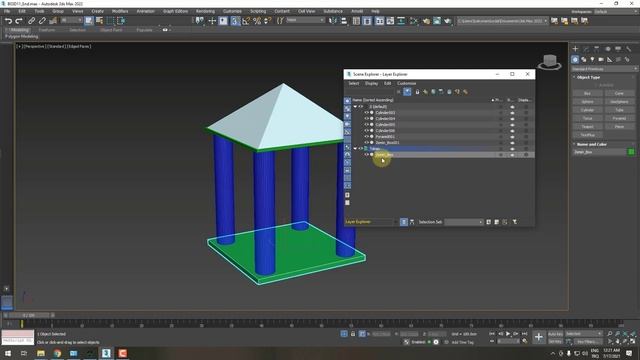
Task: Select Cameras category in command panel
Action: pyautogui.click(x=601, y=60)
